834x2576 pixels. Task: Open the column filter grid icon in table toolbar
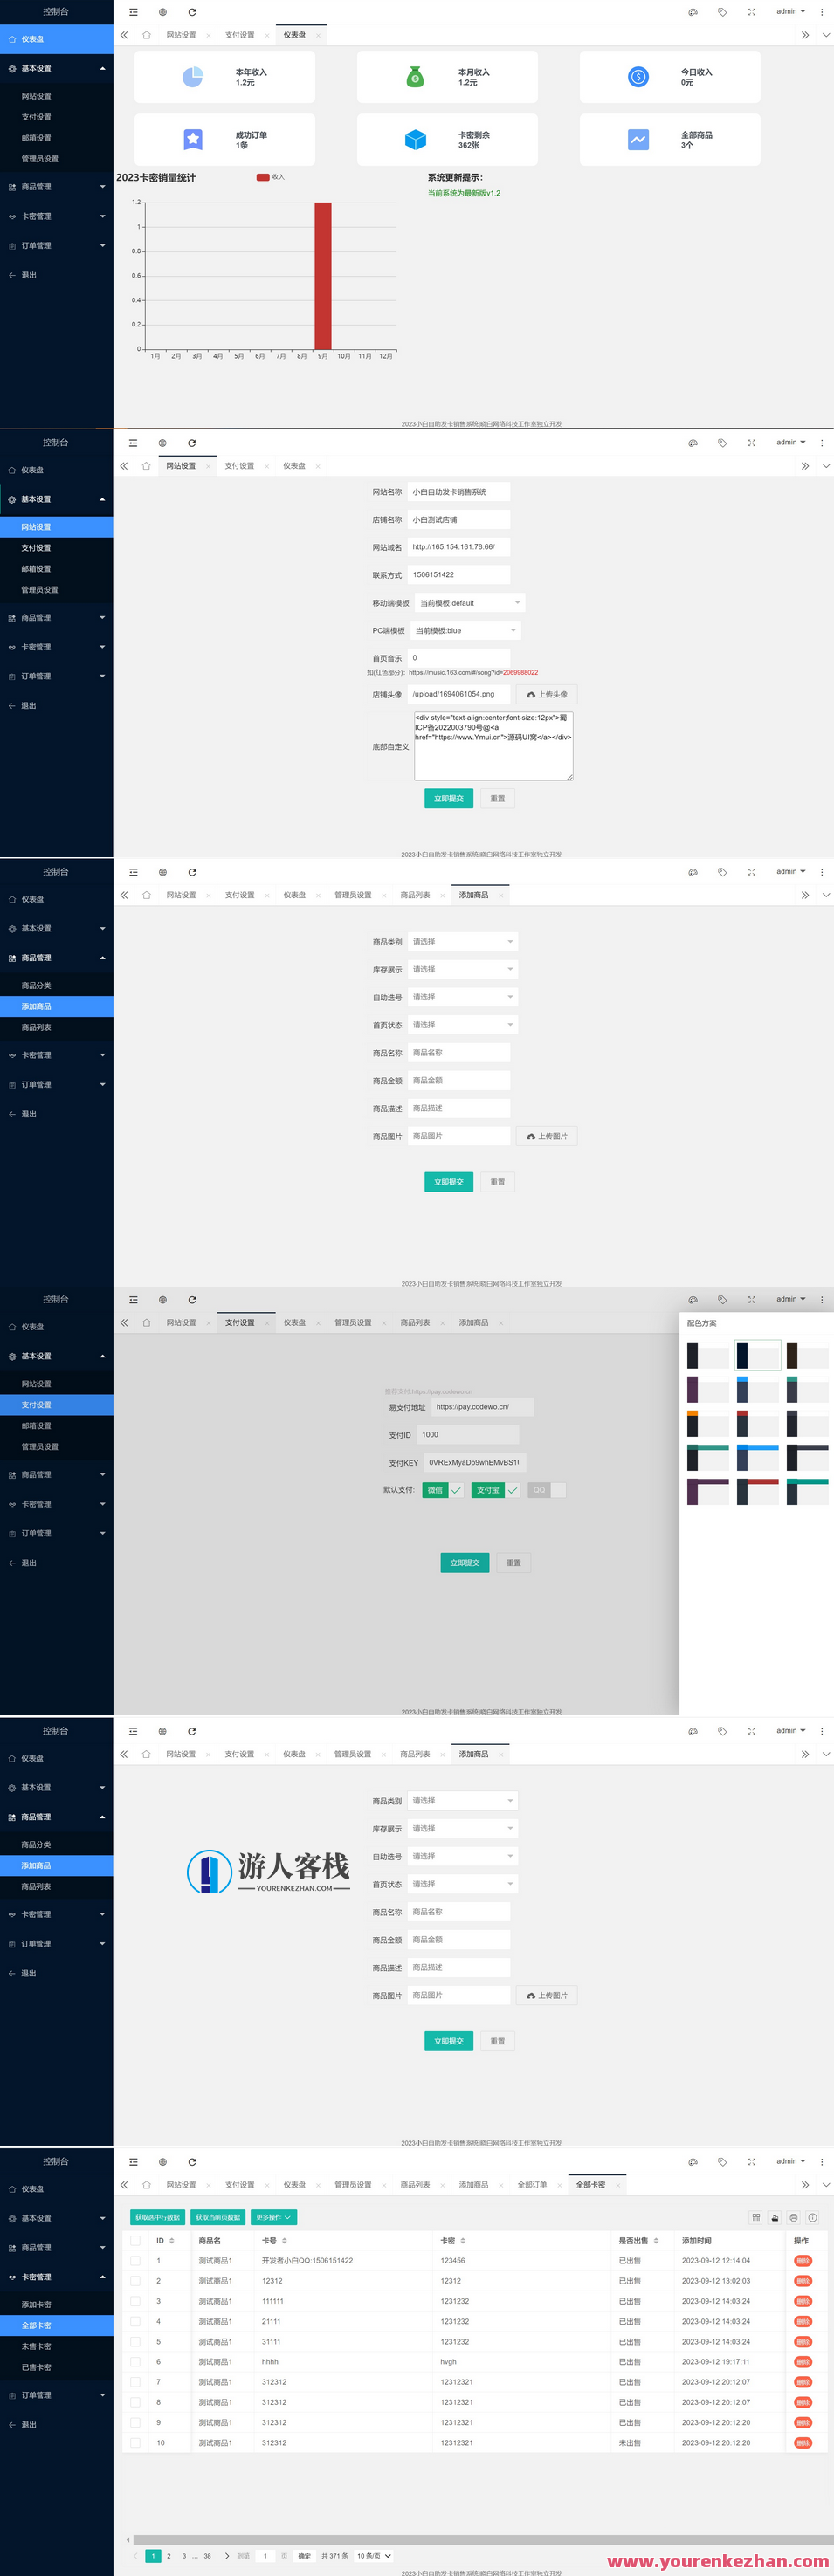(756, 2217)
